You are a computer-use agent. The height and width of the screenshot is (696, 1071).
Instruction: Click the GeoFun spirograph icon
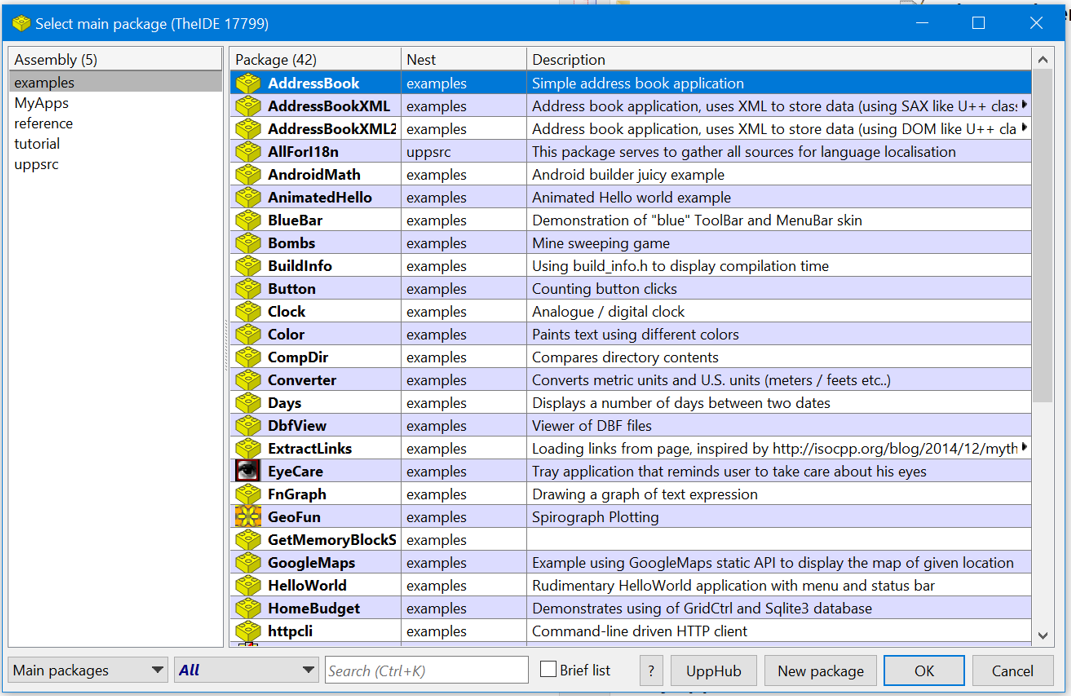click(x=247, y=517)
